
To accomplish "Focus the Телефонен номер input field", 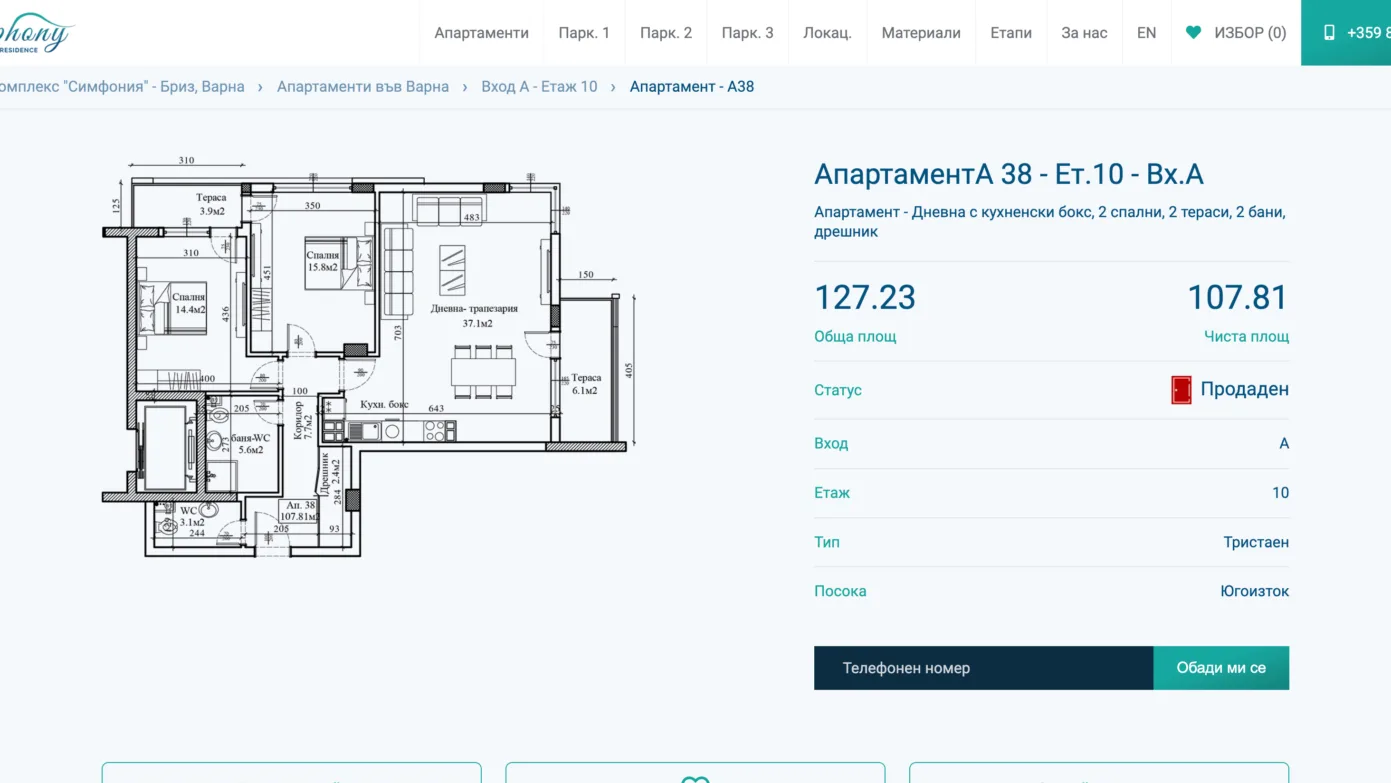I will 983,668.
